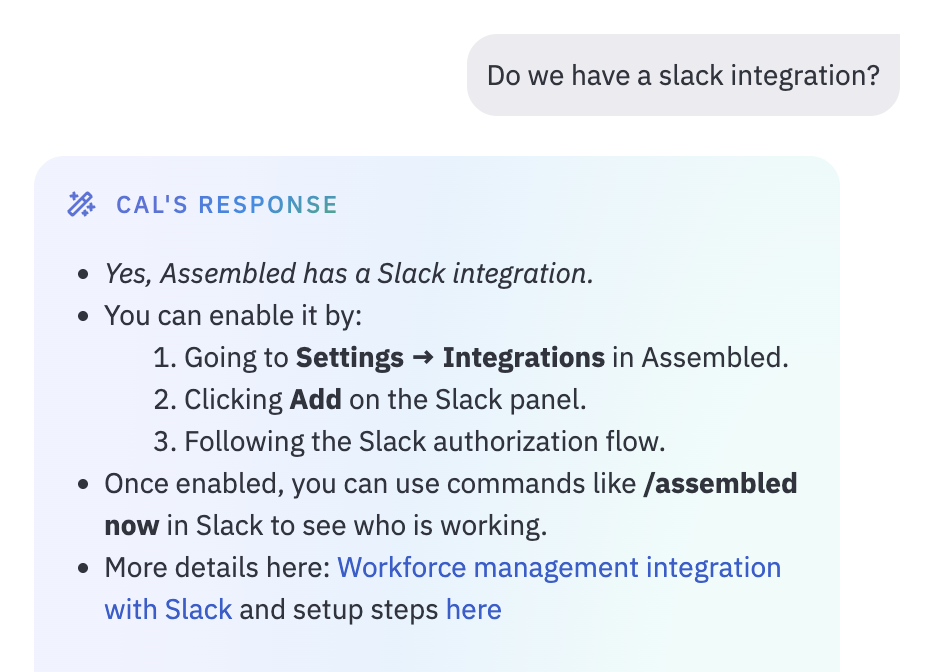Click "in Assembled." at end of step 1
The height and width of the screenshot is (672, 934).
pos(700,358)
